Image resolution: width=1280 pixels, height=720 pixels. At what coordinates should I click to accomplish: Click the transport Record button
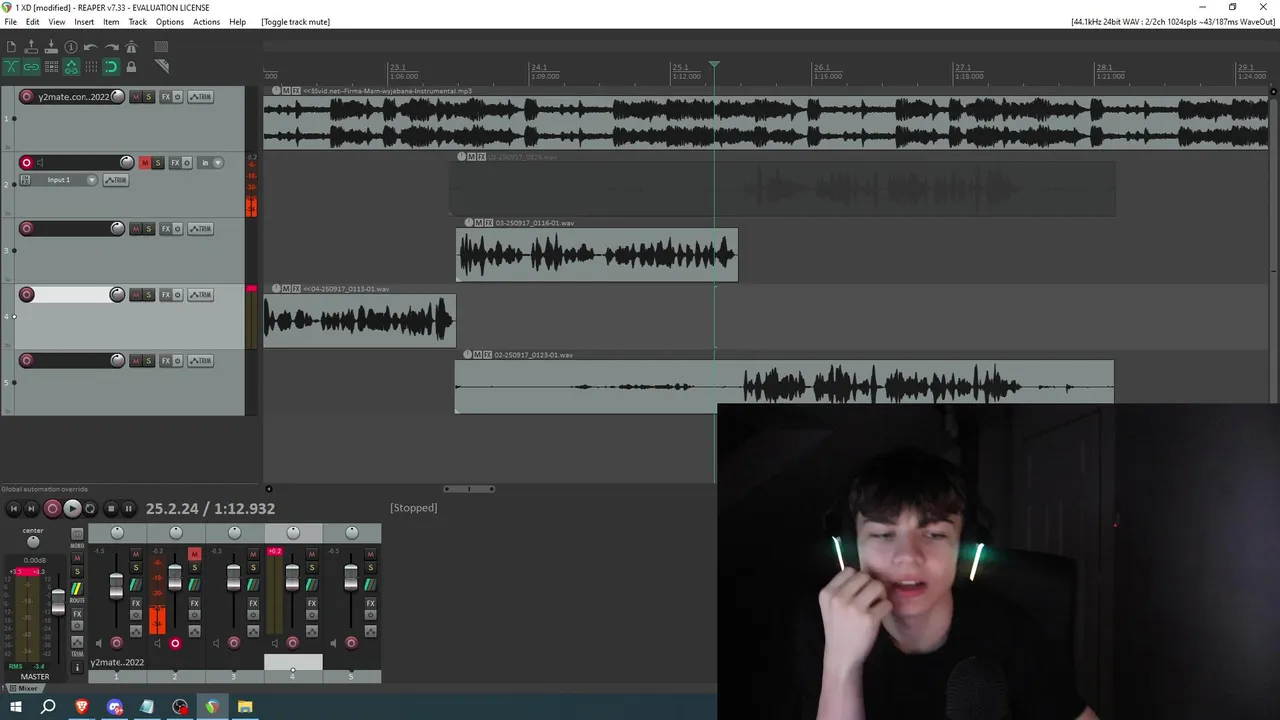(x=53, y=509)
